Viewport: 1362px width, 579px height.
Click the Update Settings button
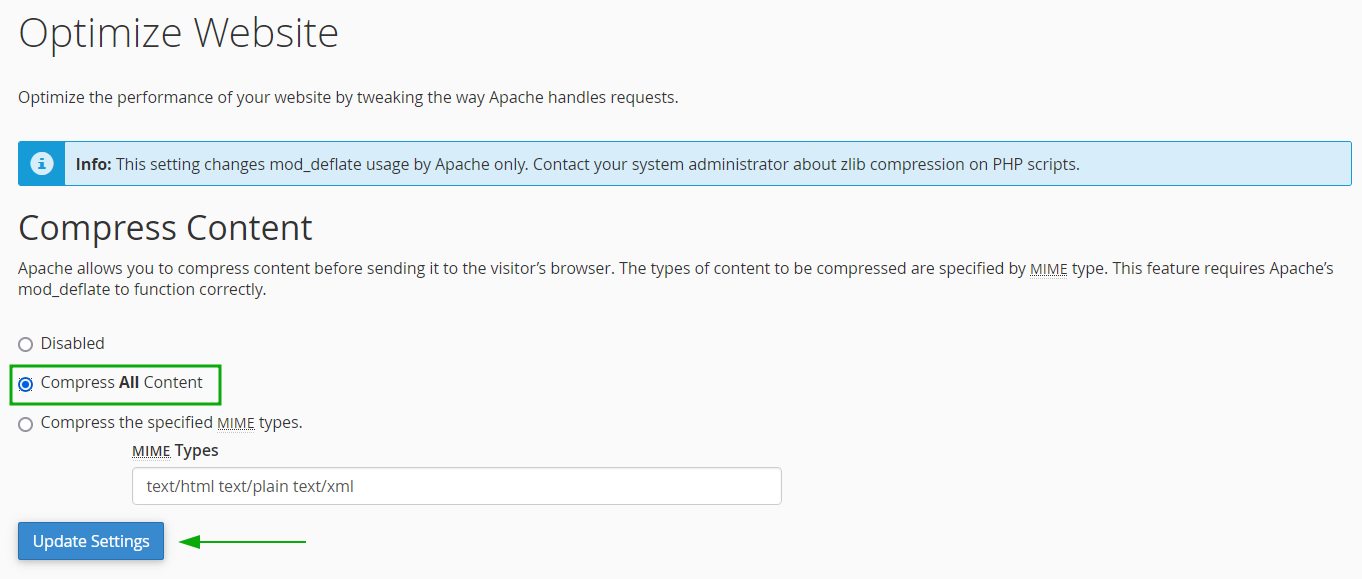click(91, 541)
